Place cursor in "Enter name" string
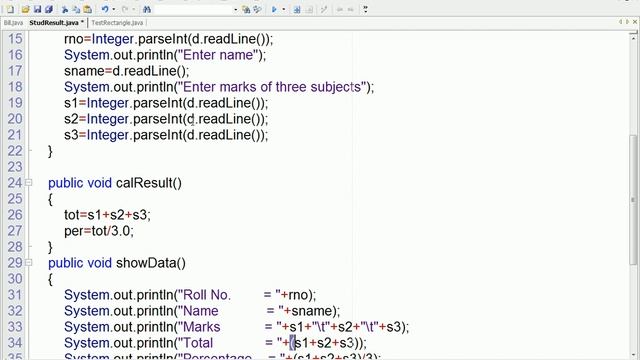This screenshot has height=360, width=640. 218,55
